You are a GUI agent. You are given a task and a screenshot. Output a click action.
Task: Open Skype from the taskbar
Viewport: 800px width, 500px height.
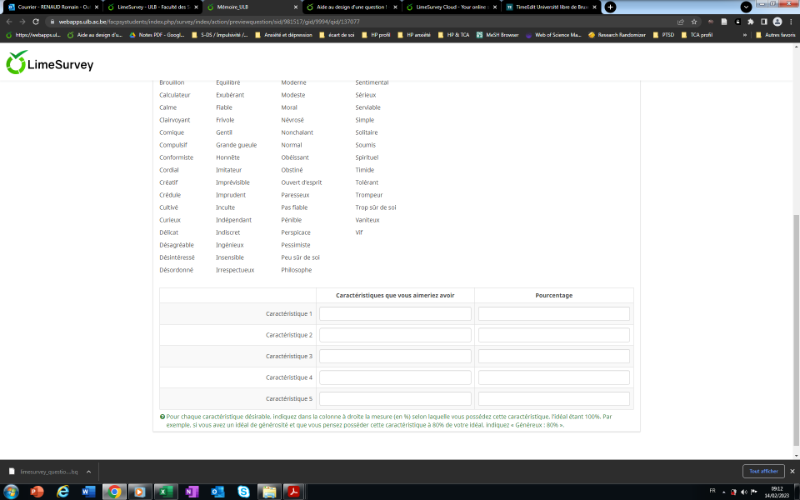tap(242, 491)
